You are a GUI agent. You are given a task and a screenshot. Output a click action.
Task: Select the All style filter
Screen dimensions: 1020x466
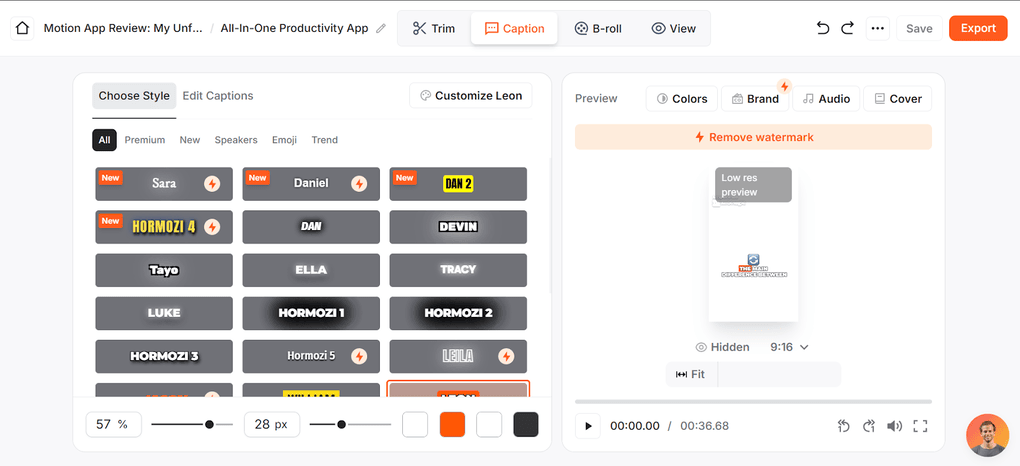(104, 140)
